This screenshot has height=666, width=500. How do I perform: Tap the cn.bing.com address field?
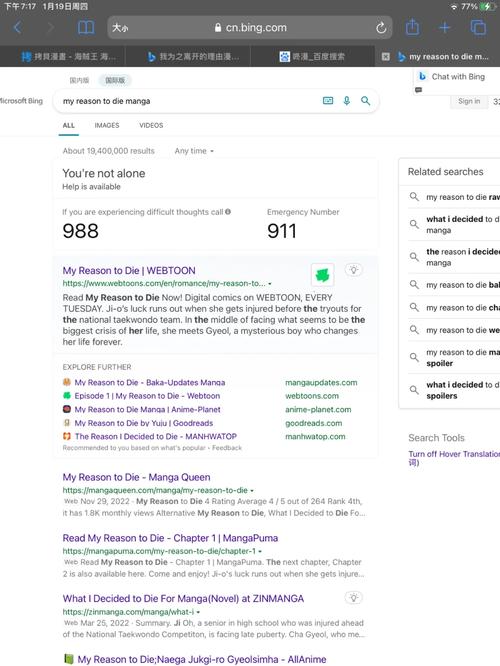[x=250, y=28]
